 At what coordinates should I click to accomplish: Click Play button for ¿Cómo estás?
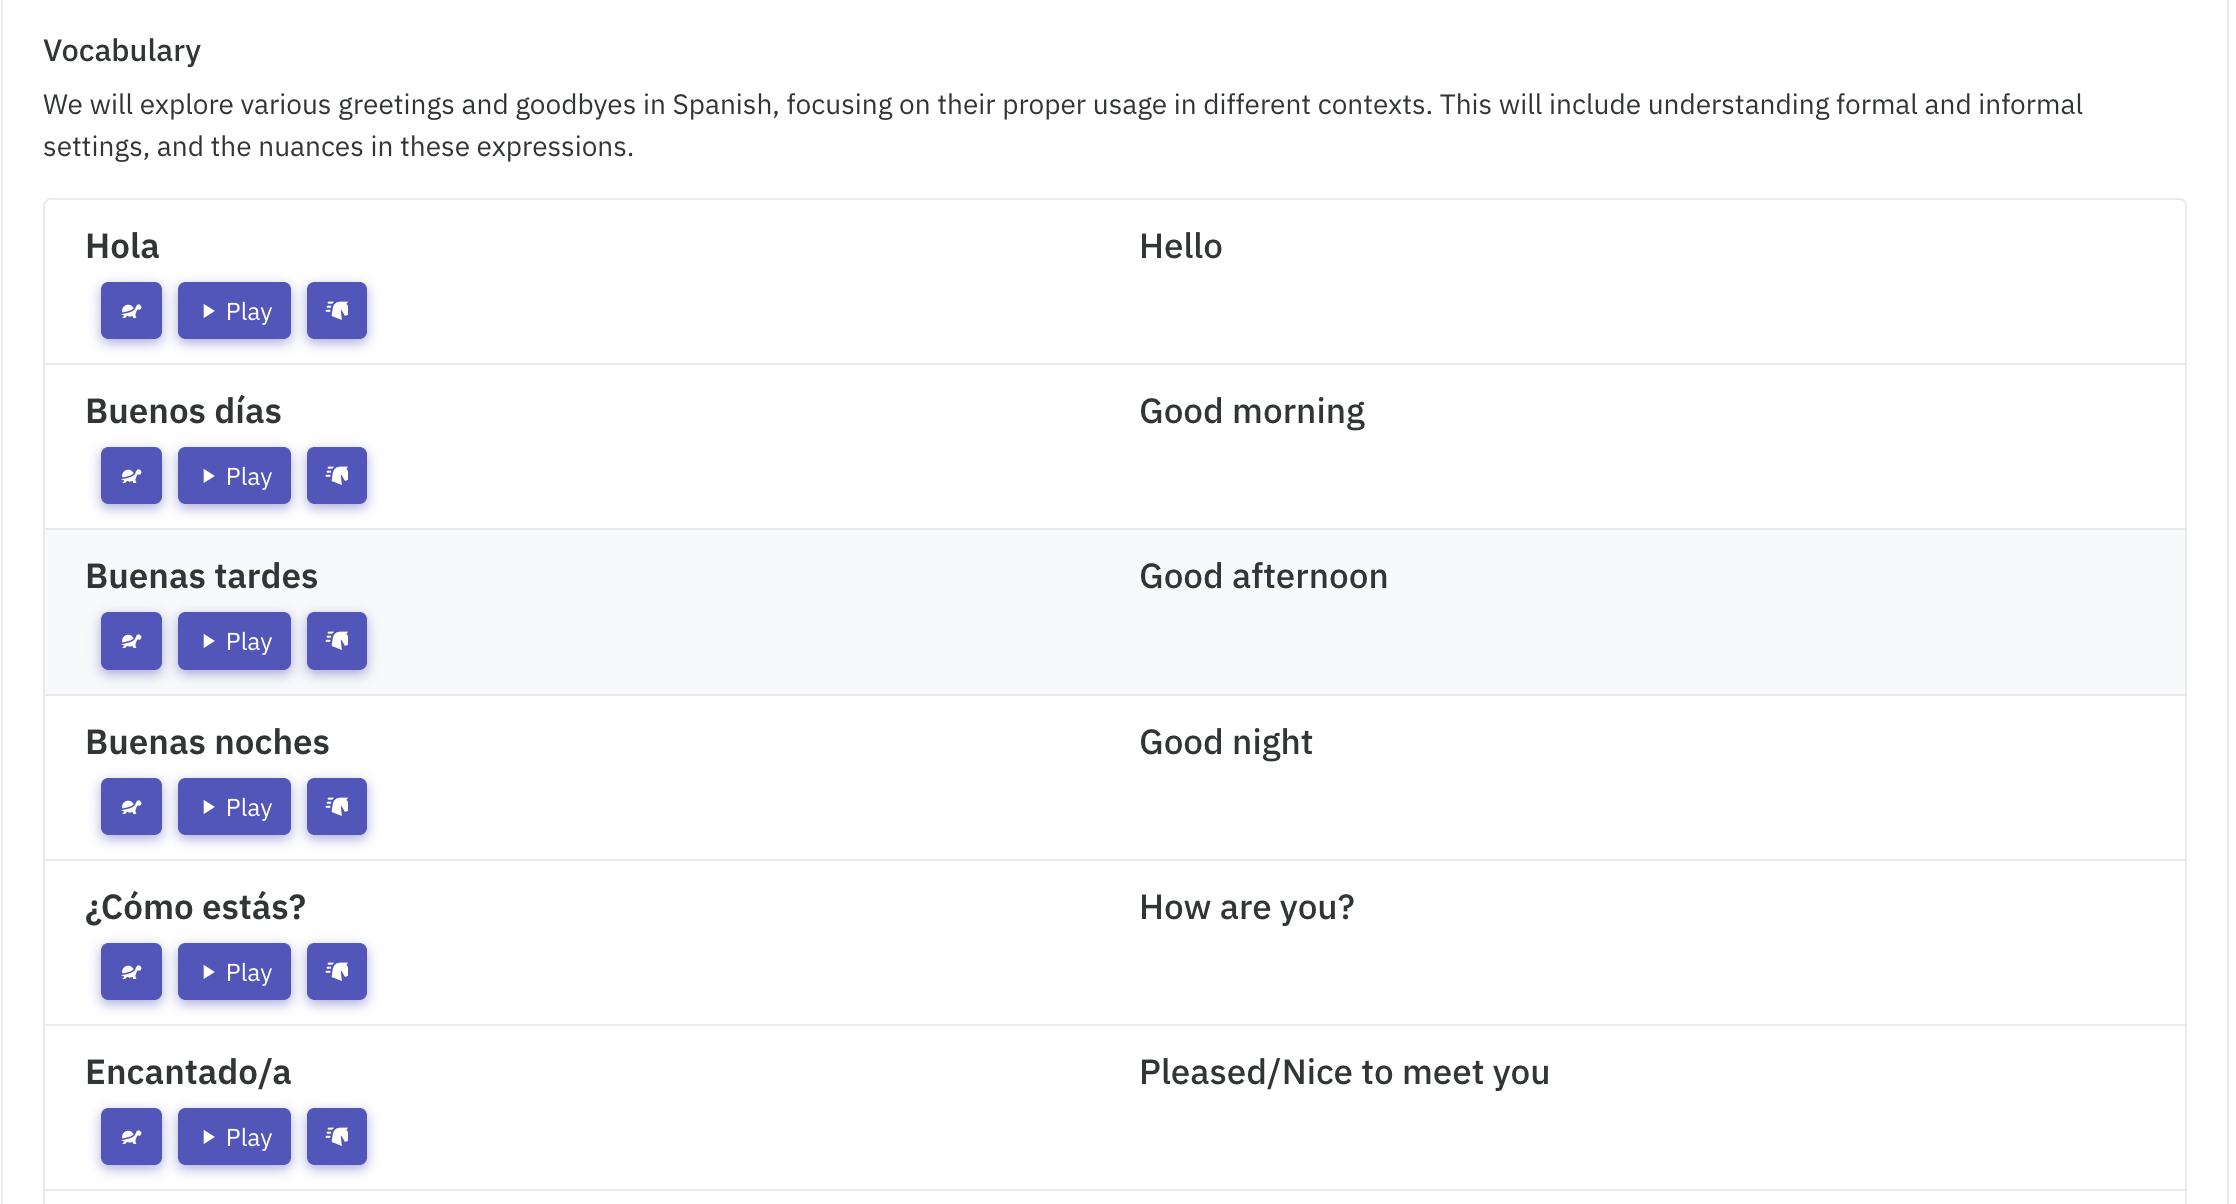click(234, 972)
